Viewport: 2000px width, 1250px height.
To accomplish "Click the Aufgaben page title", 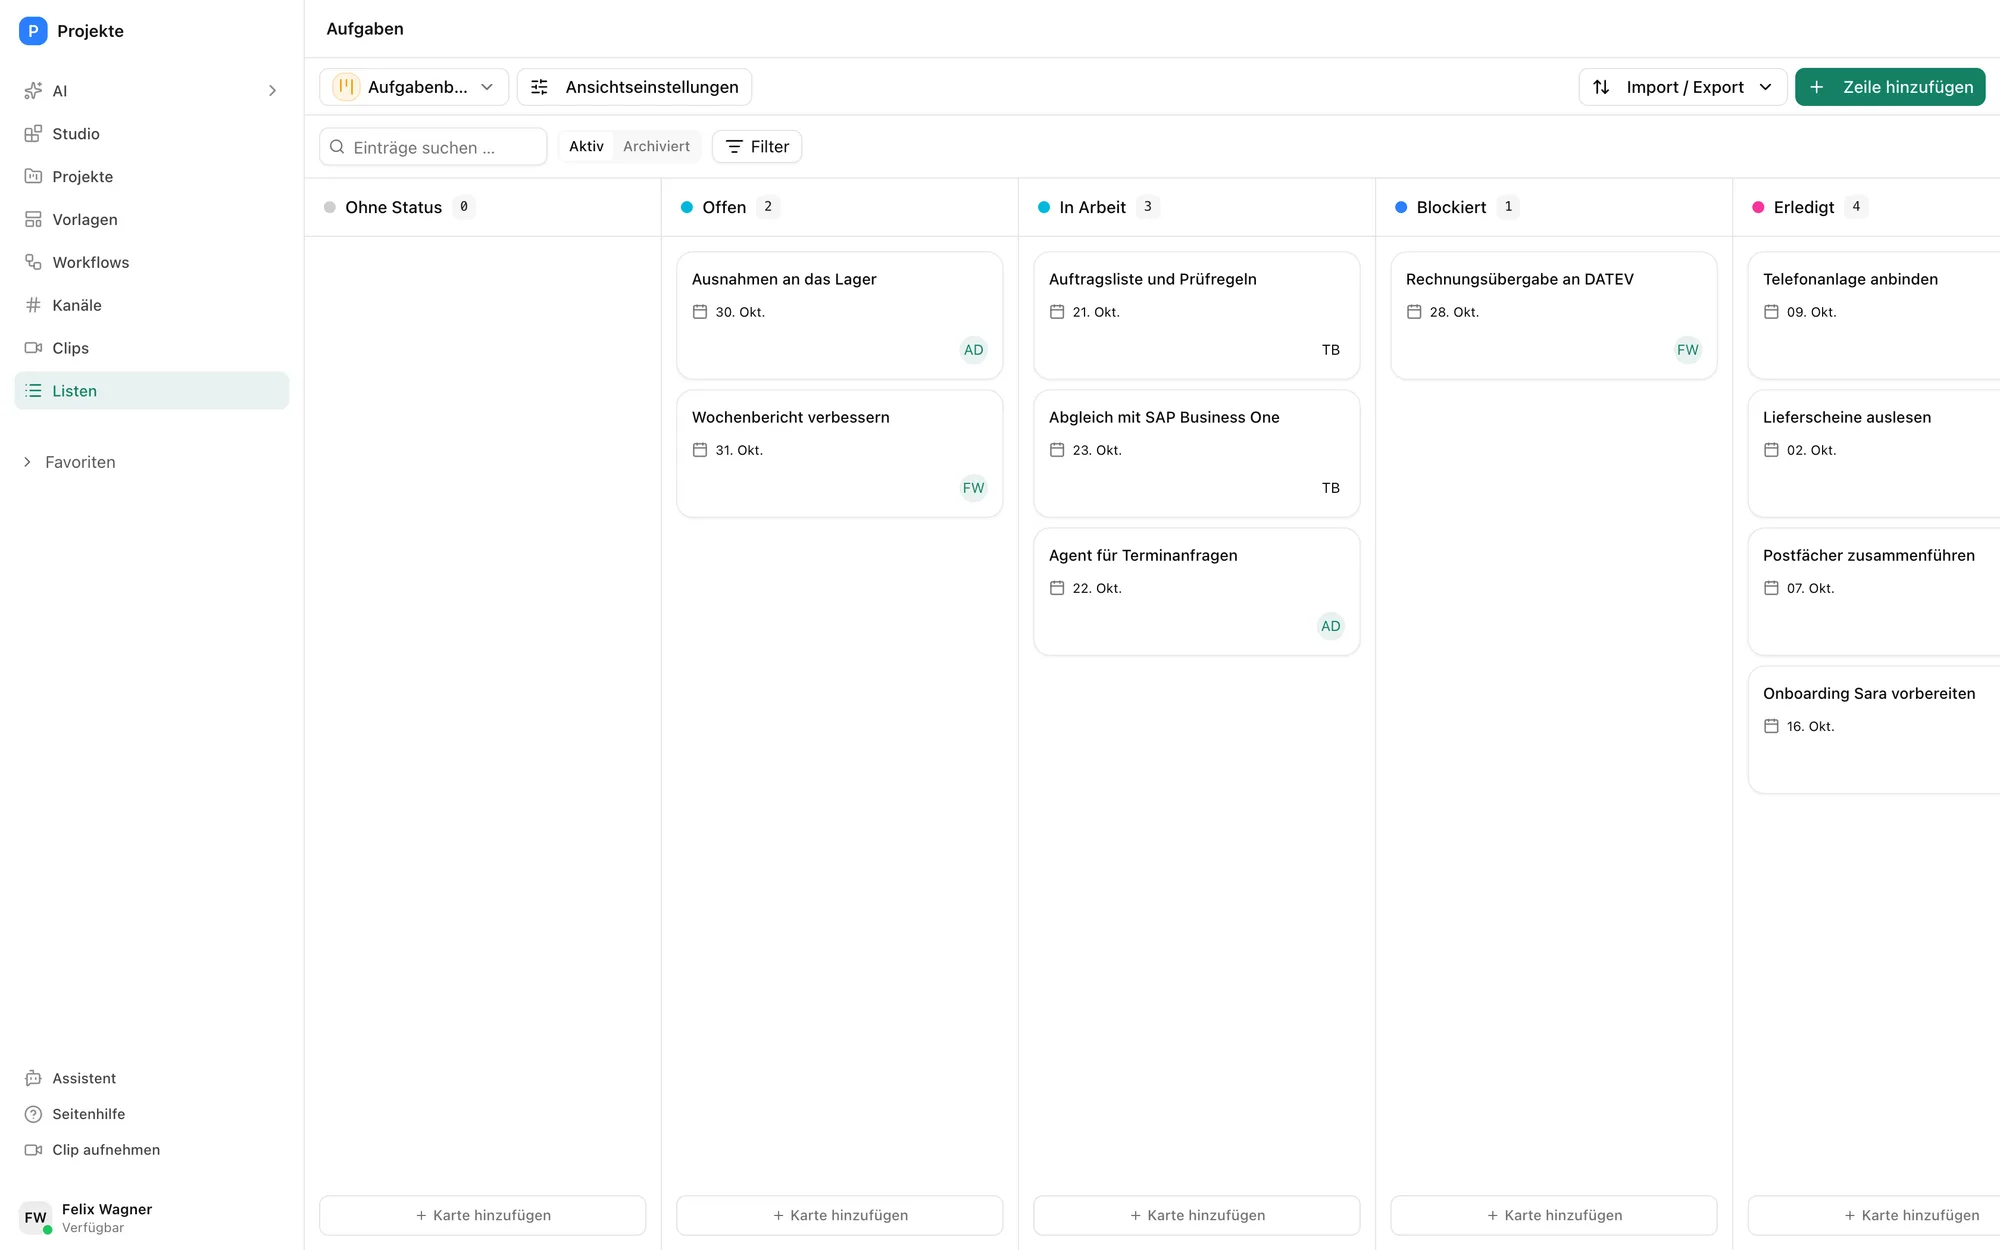I will pos(365,29).
